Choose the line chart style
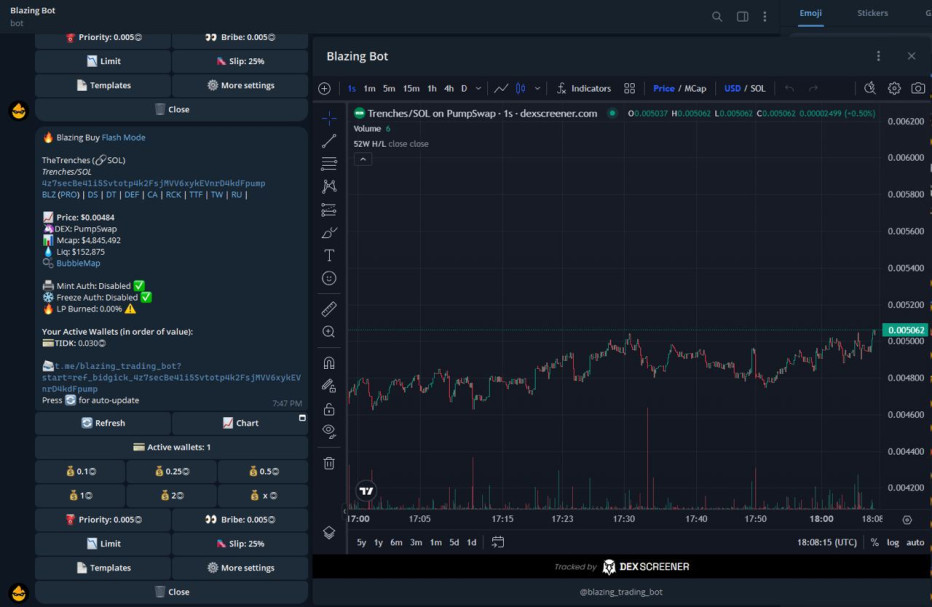This screenshot has height=607, width=932. point(501,89)
